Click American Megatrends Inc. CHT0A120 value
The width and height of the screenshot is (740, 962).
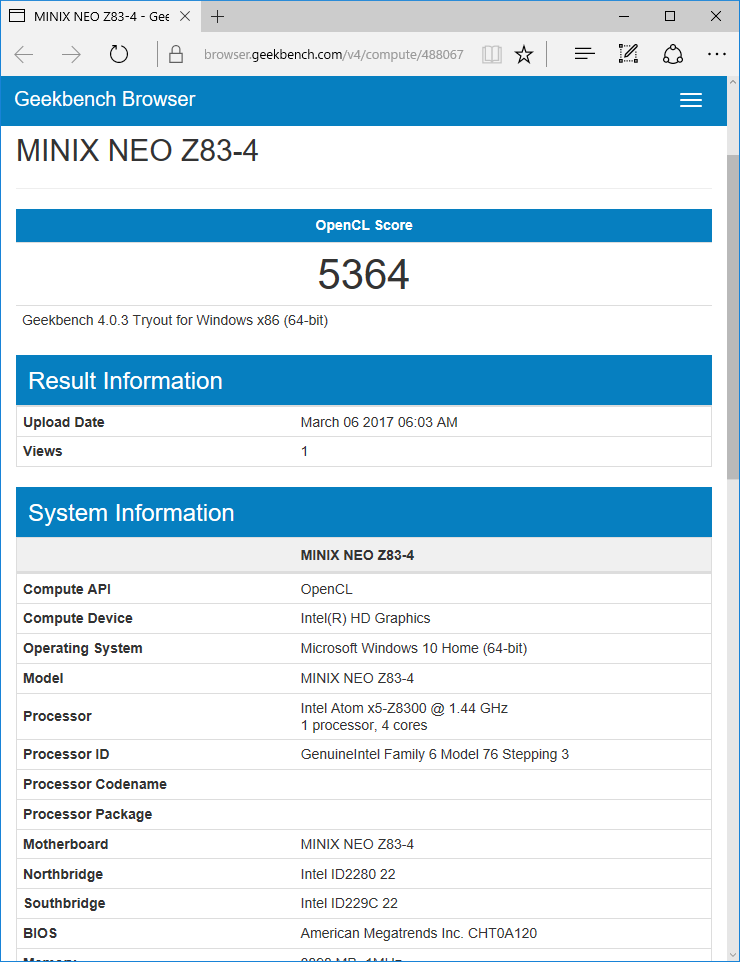tap(418, 933)
